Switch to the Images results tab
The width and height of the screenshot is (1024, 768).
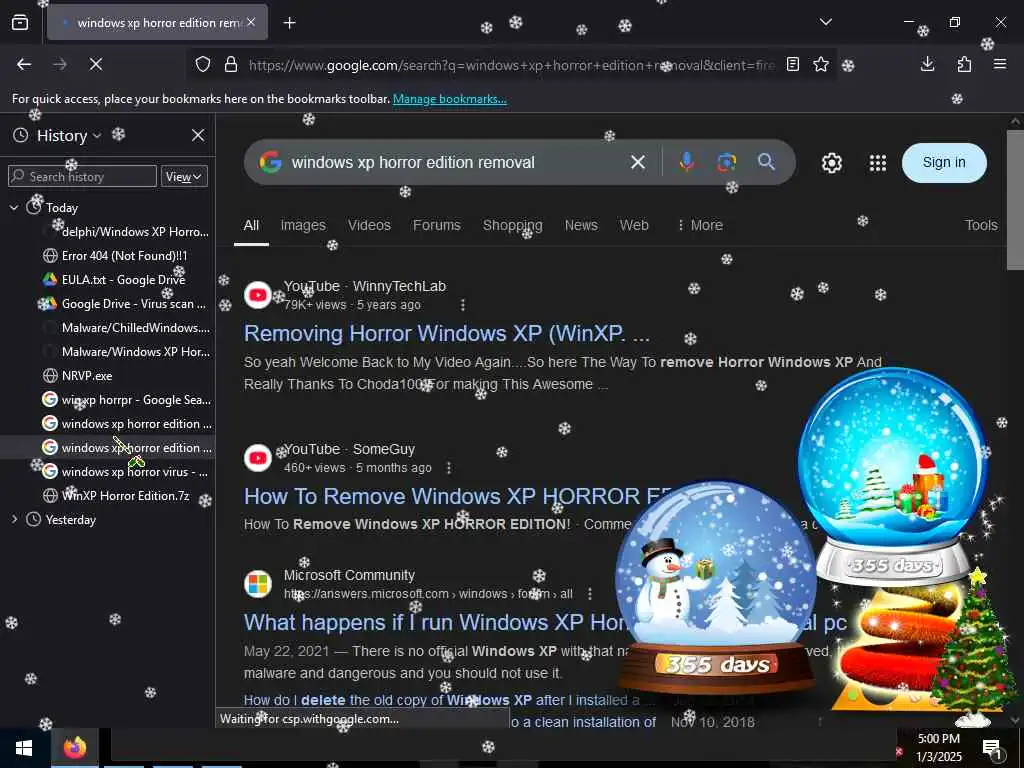point(303,225)
